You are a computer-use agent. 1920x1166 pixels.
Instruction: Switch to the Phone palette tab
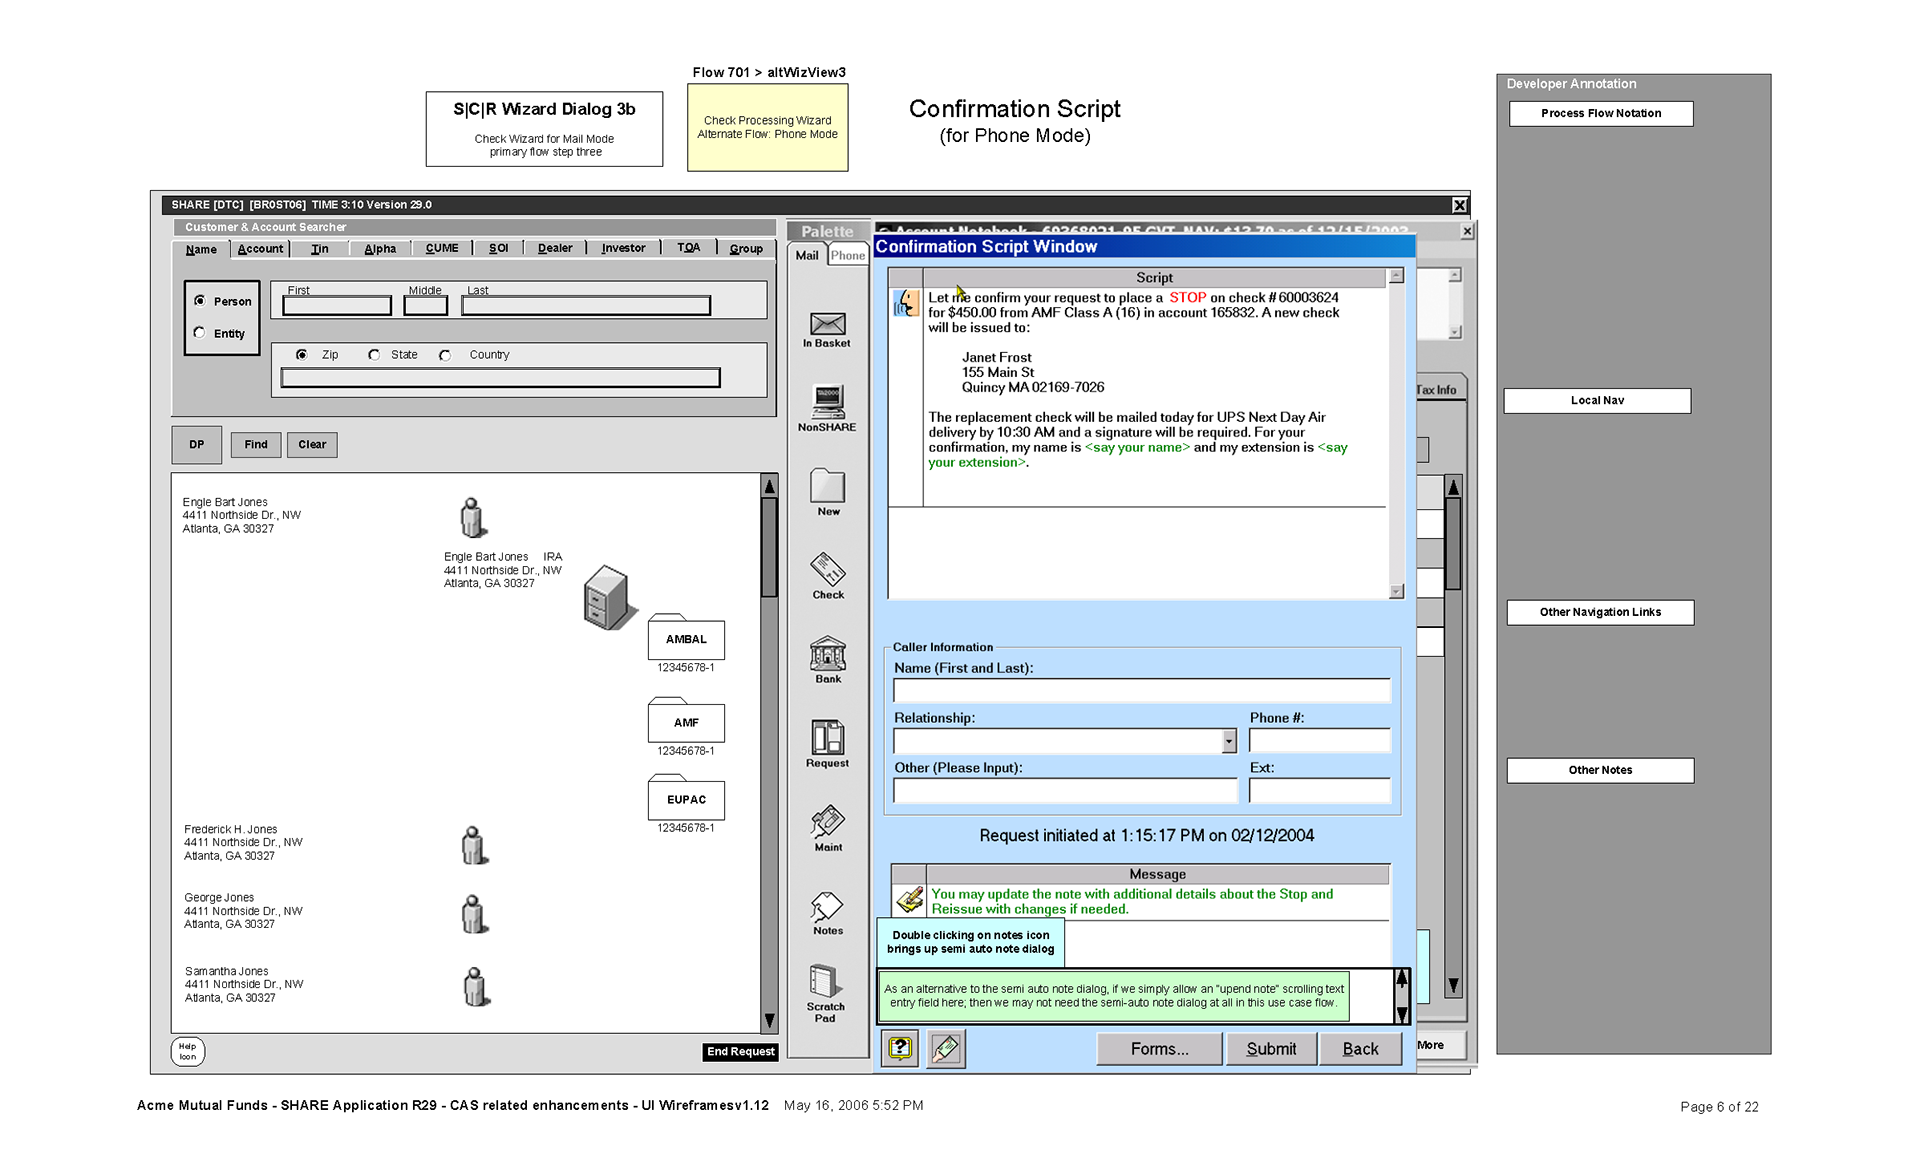[x=848, y=255]
